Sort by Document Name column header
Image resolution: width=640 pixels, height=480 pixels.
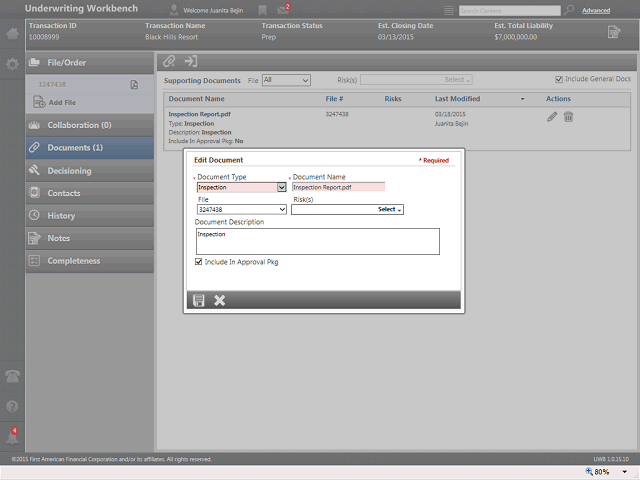[196, 99]
